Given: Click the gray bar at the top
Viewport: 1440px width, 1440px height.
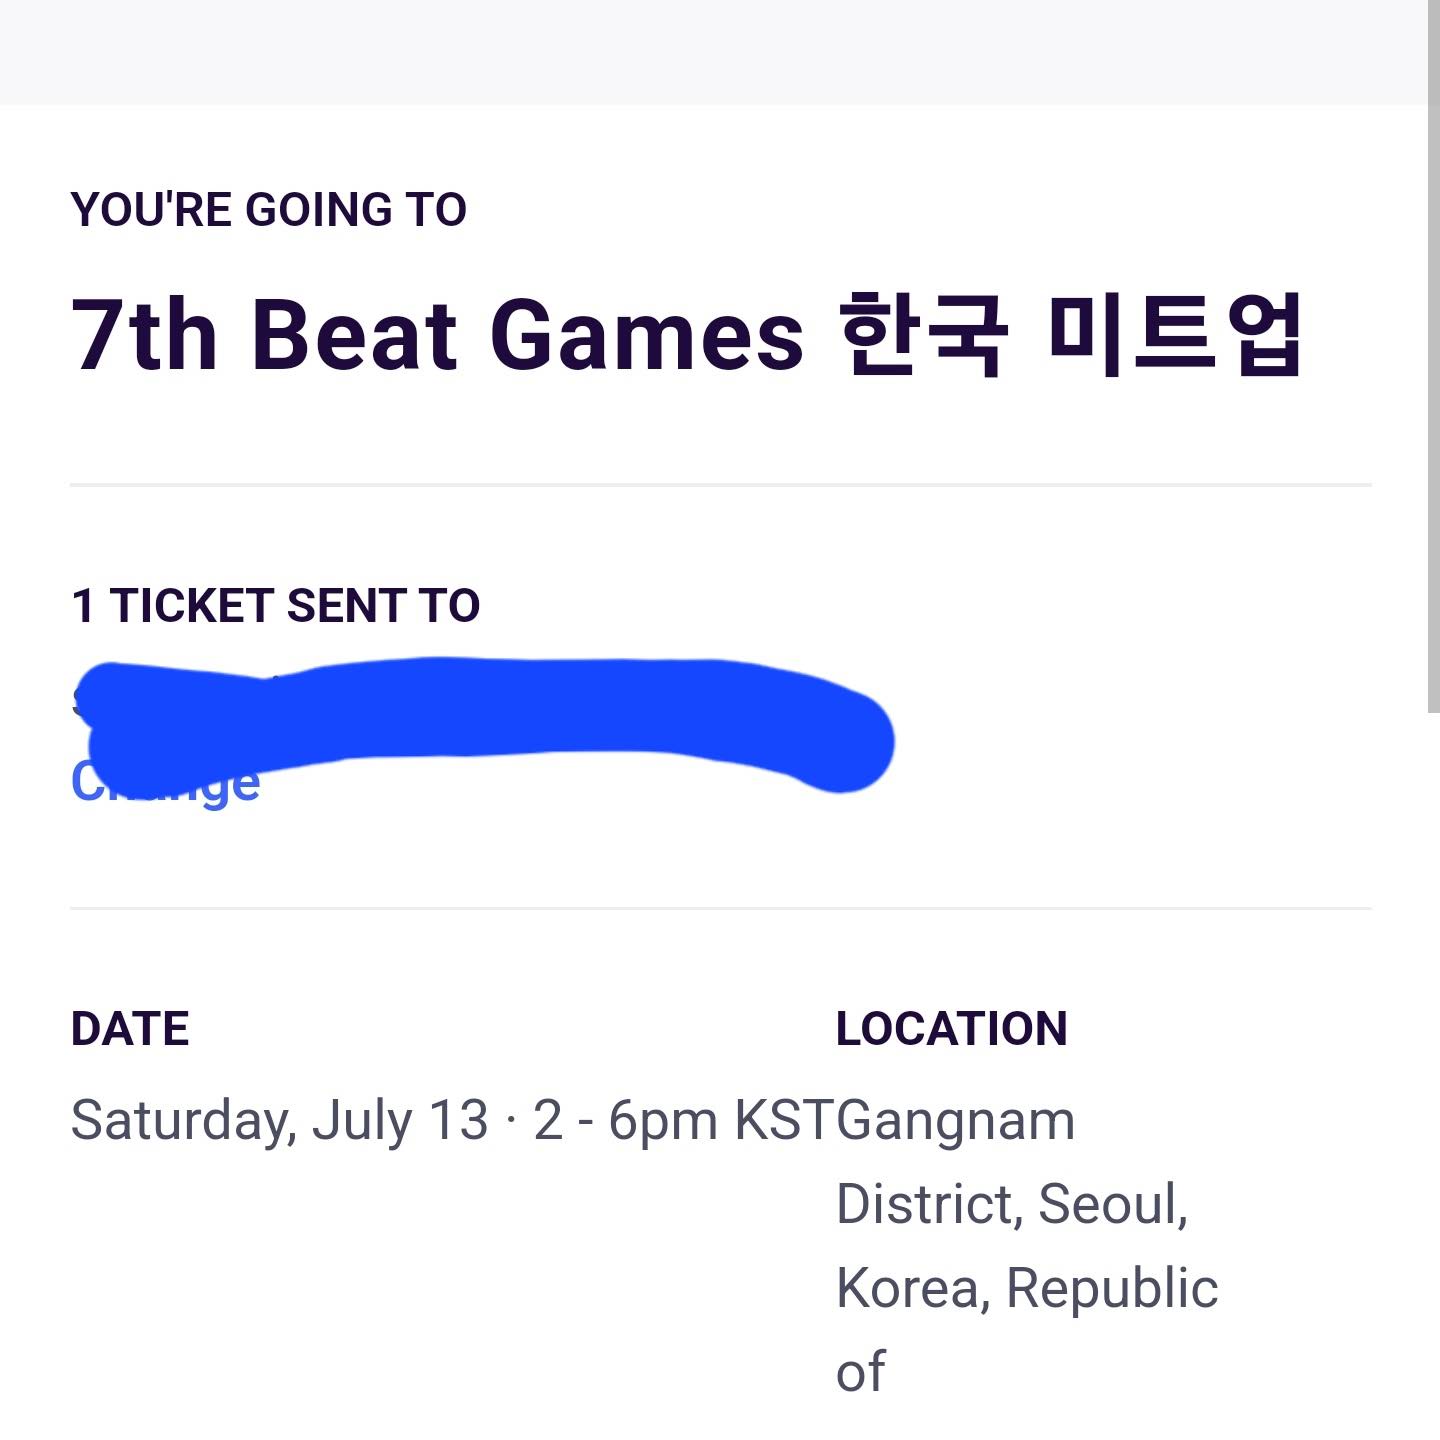Looking at the screenshot, I should 712,52.
